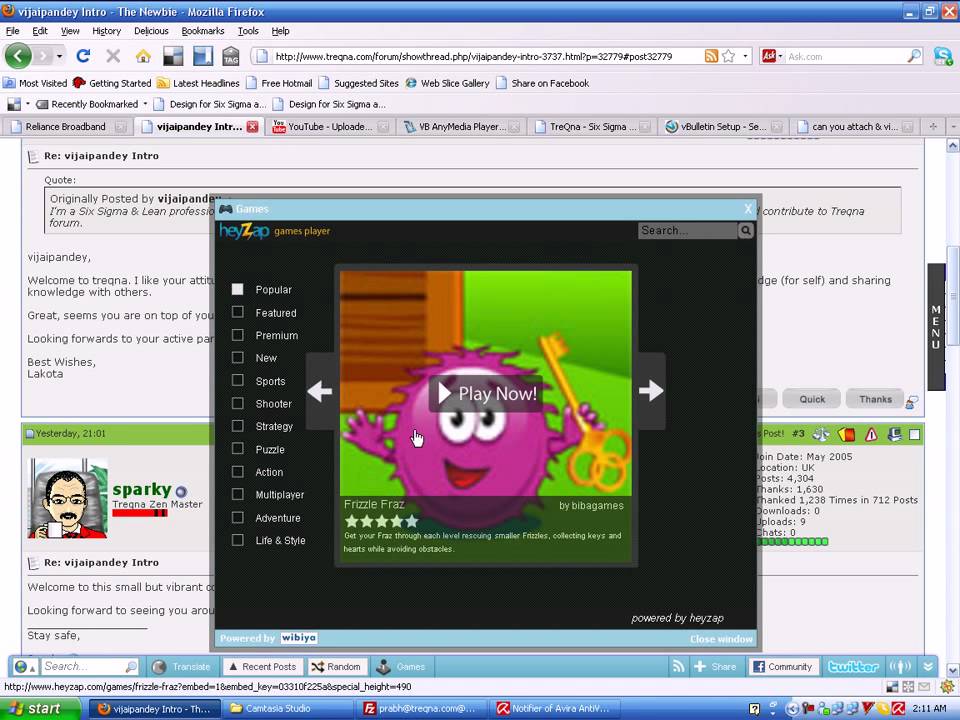Click the Windows start button
960x720 pixels.
click(x=40, y=708)
